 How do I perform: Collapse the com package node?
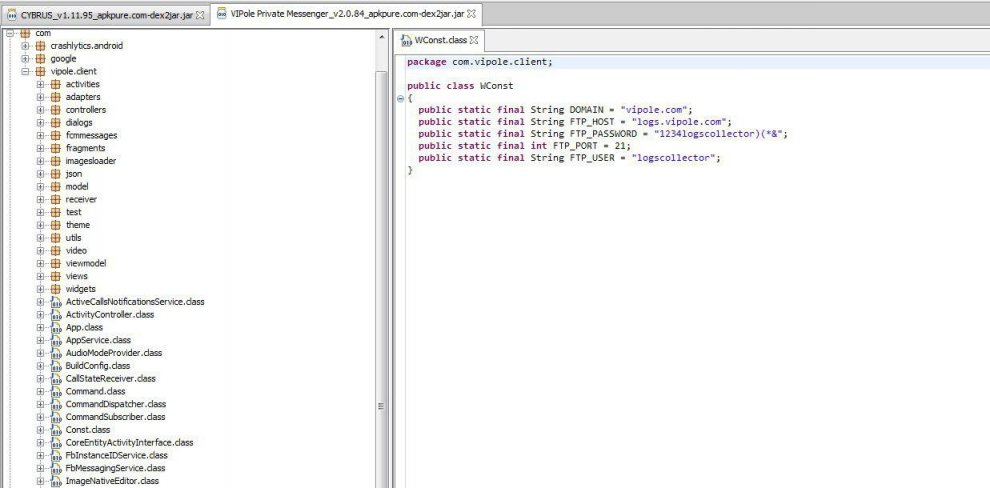click(x=10, y=33)
